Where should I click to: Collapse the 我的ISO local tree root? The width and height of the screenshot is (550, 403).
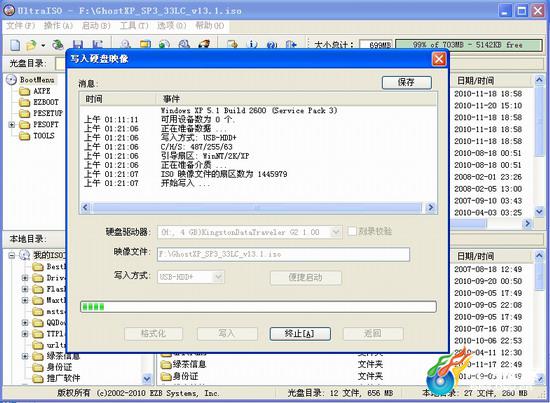click(12, 255)
